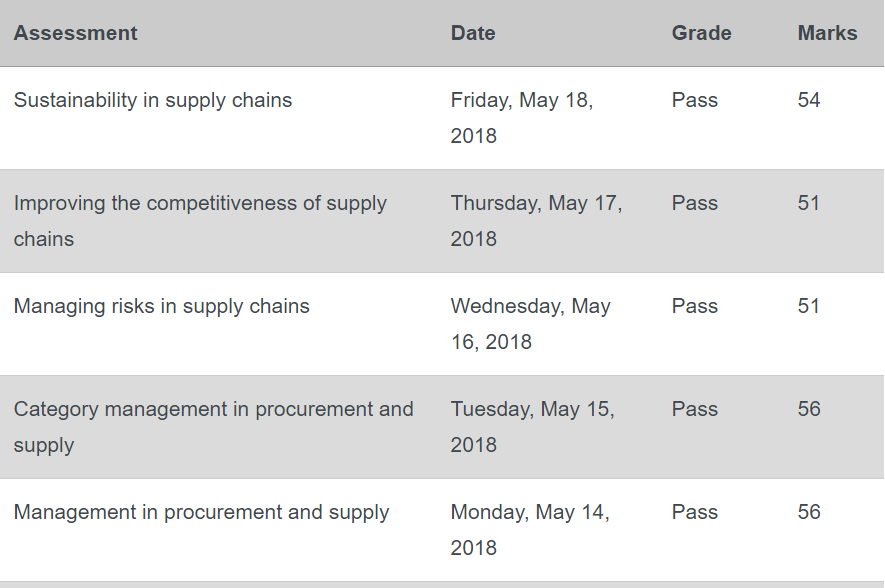Viewport: 885px width, 588px height.
Task: Select Sustainability in supply chains assessment
Action: coord(153,100)
